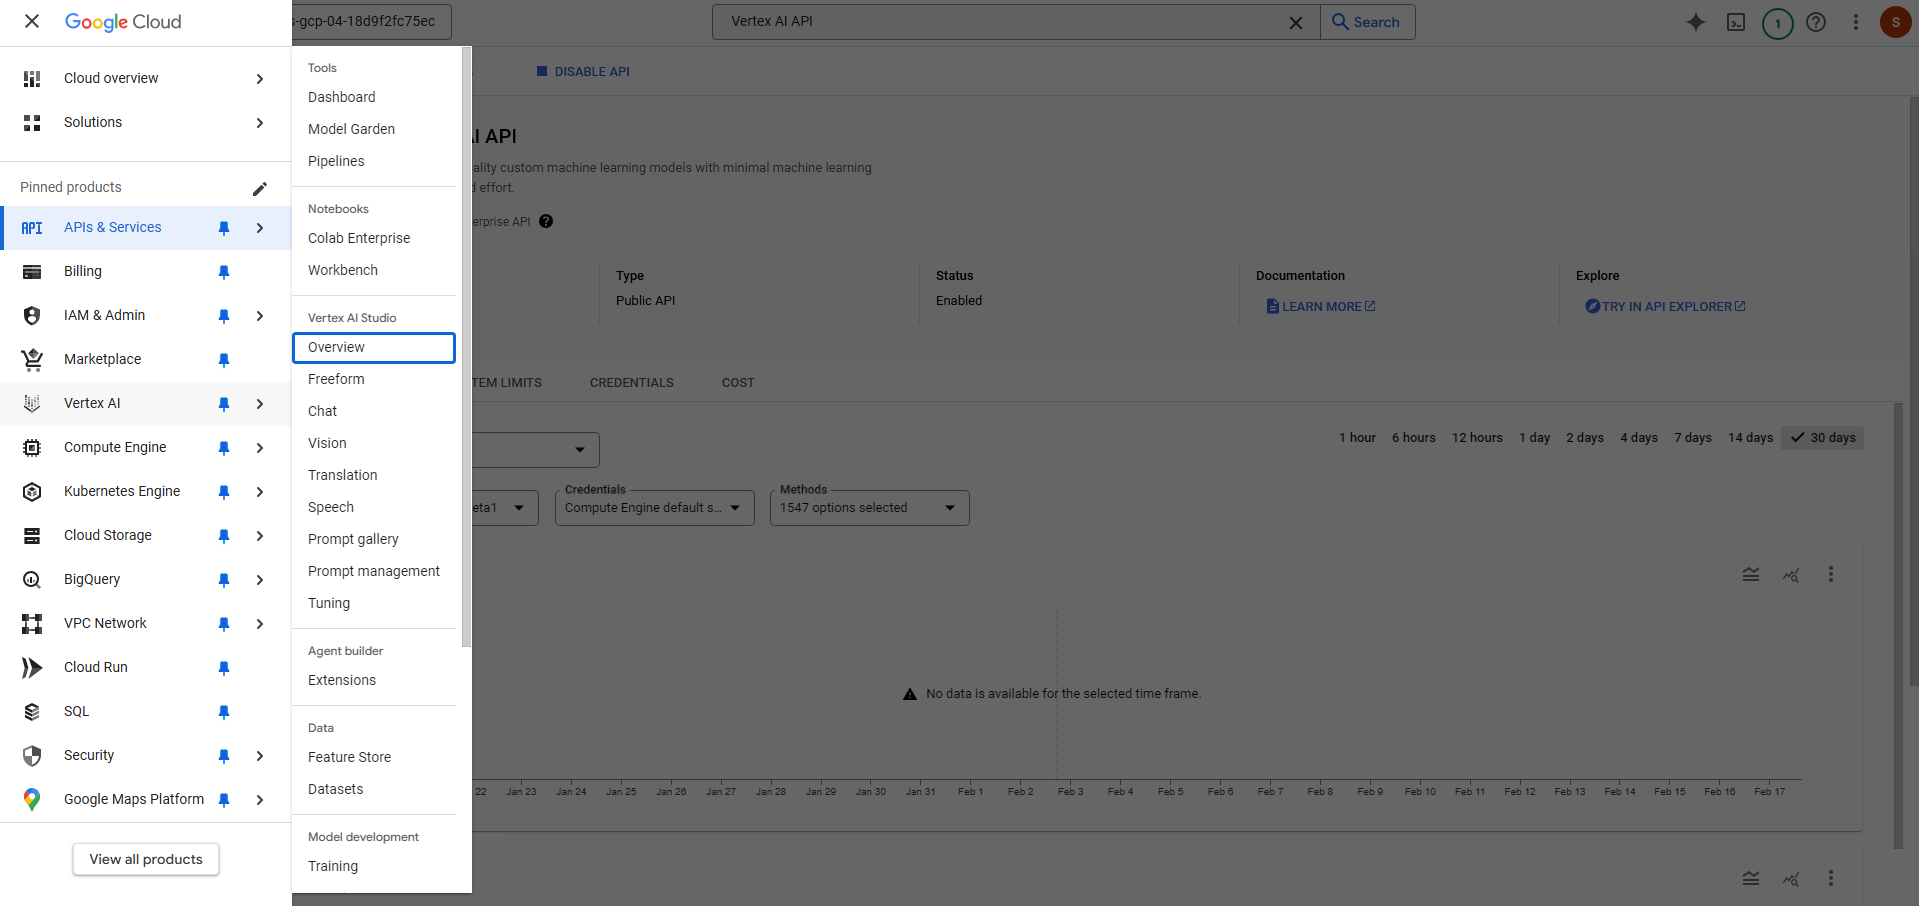
Task: Click the Solutions grid icon
Action: pos(32,122)
